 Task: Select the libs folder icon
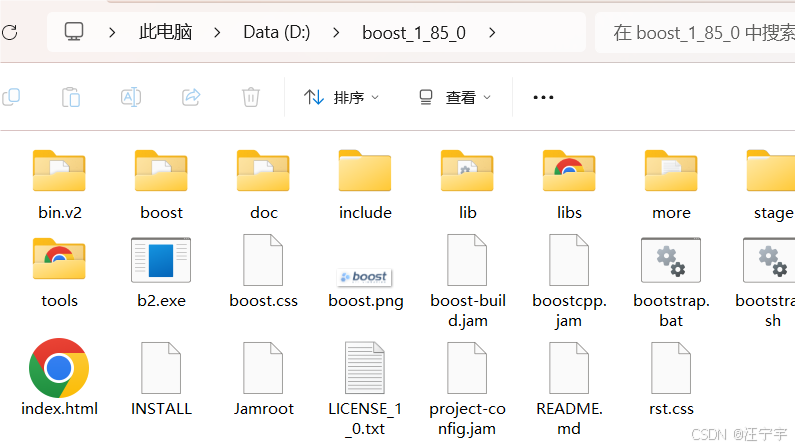569,170
